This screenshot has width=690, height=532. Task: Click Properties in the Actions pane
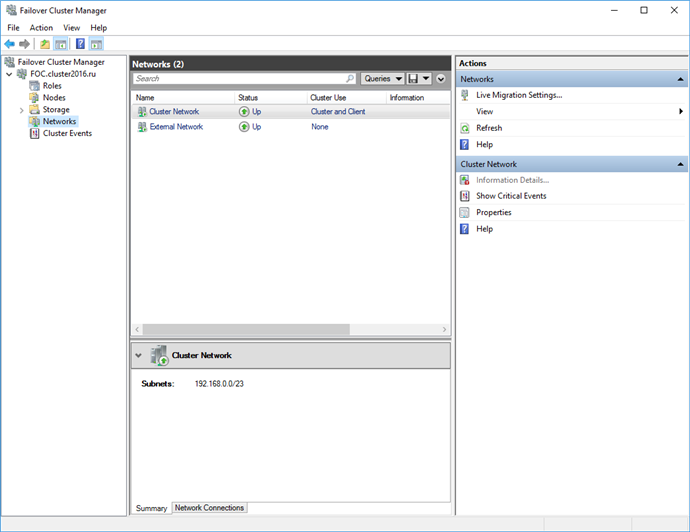(494, 213)
